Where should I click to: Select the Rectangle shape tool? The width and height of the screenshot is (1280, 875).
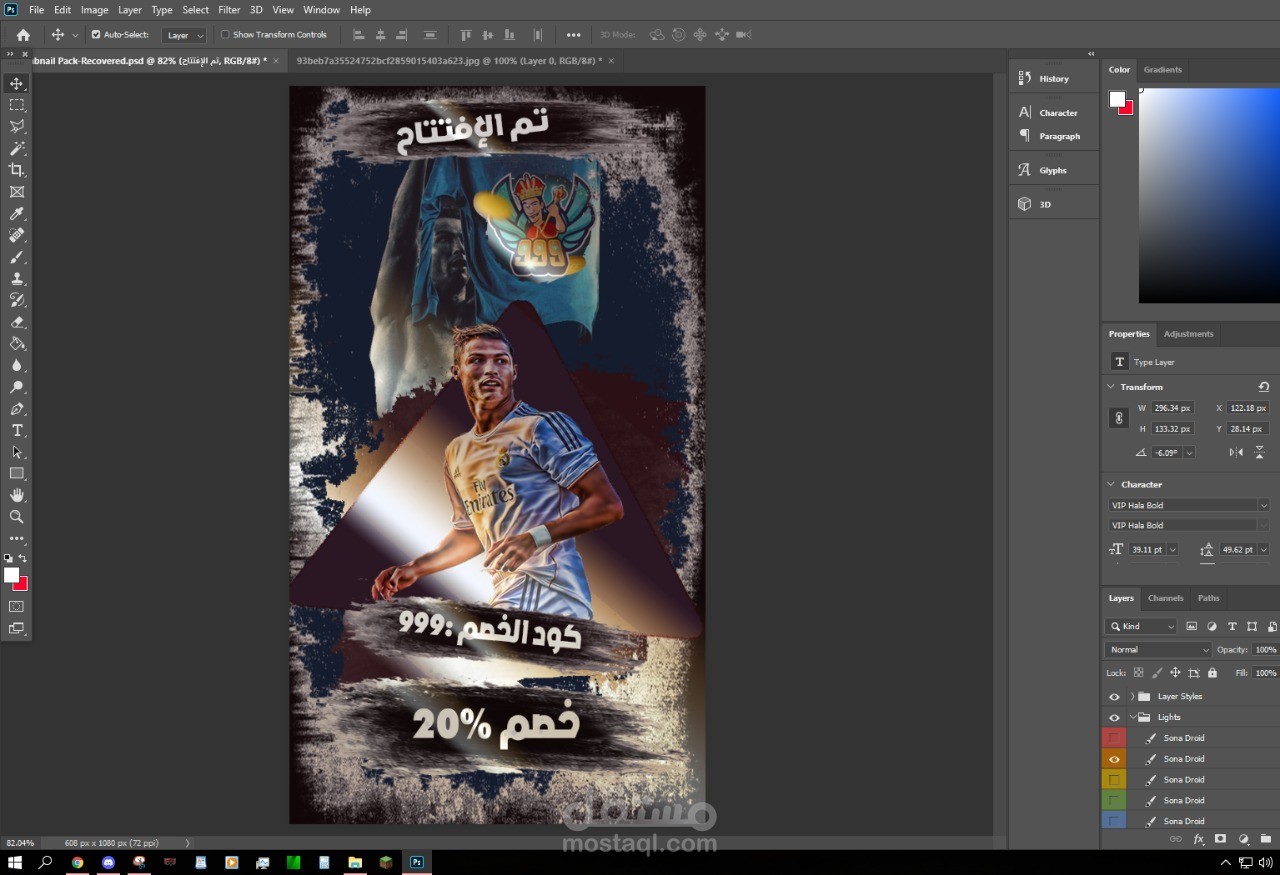click(x=17, y=474)
